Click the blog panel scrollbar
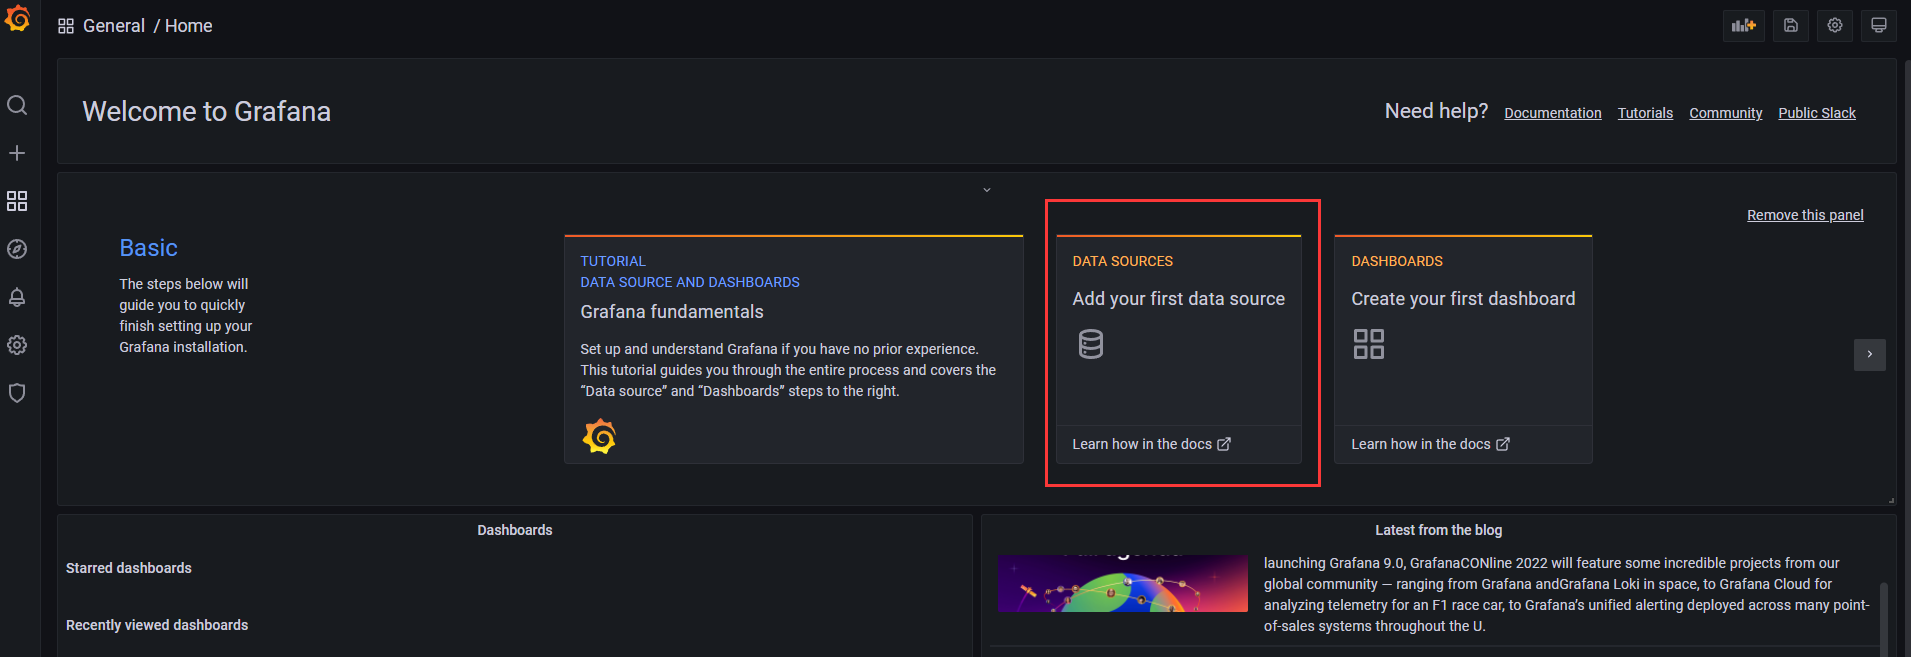Viewport: 1911px width, 657px height. pyautogui.click(x=1884, y=618)
